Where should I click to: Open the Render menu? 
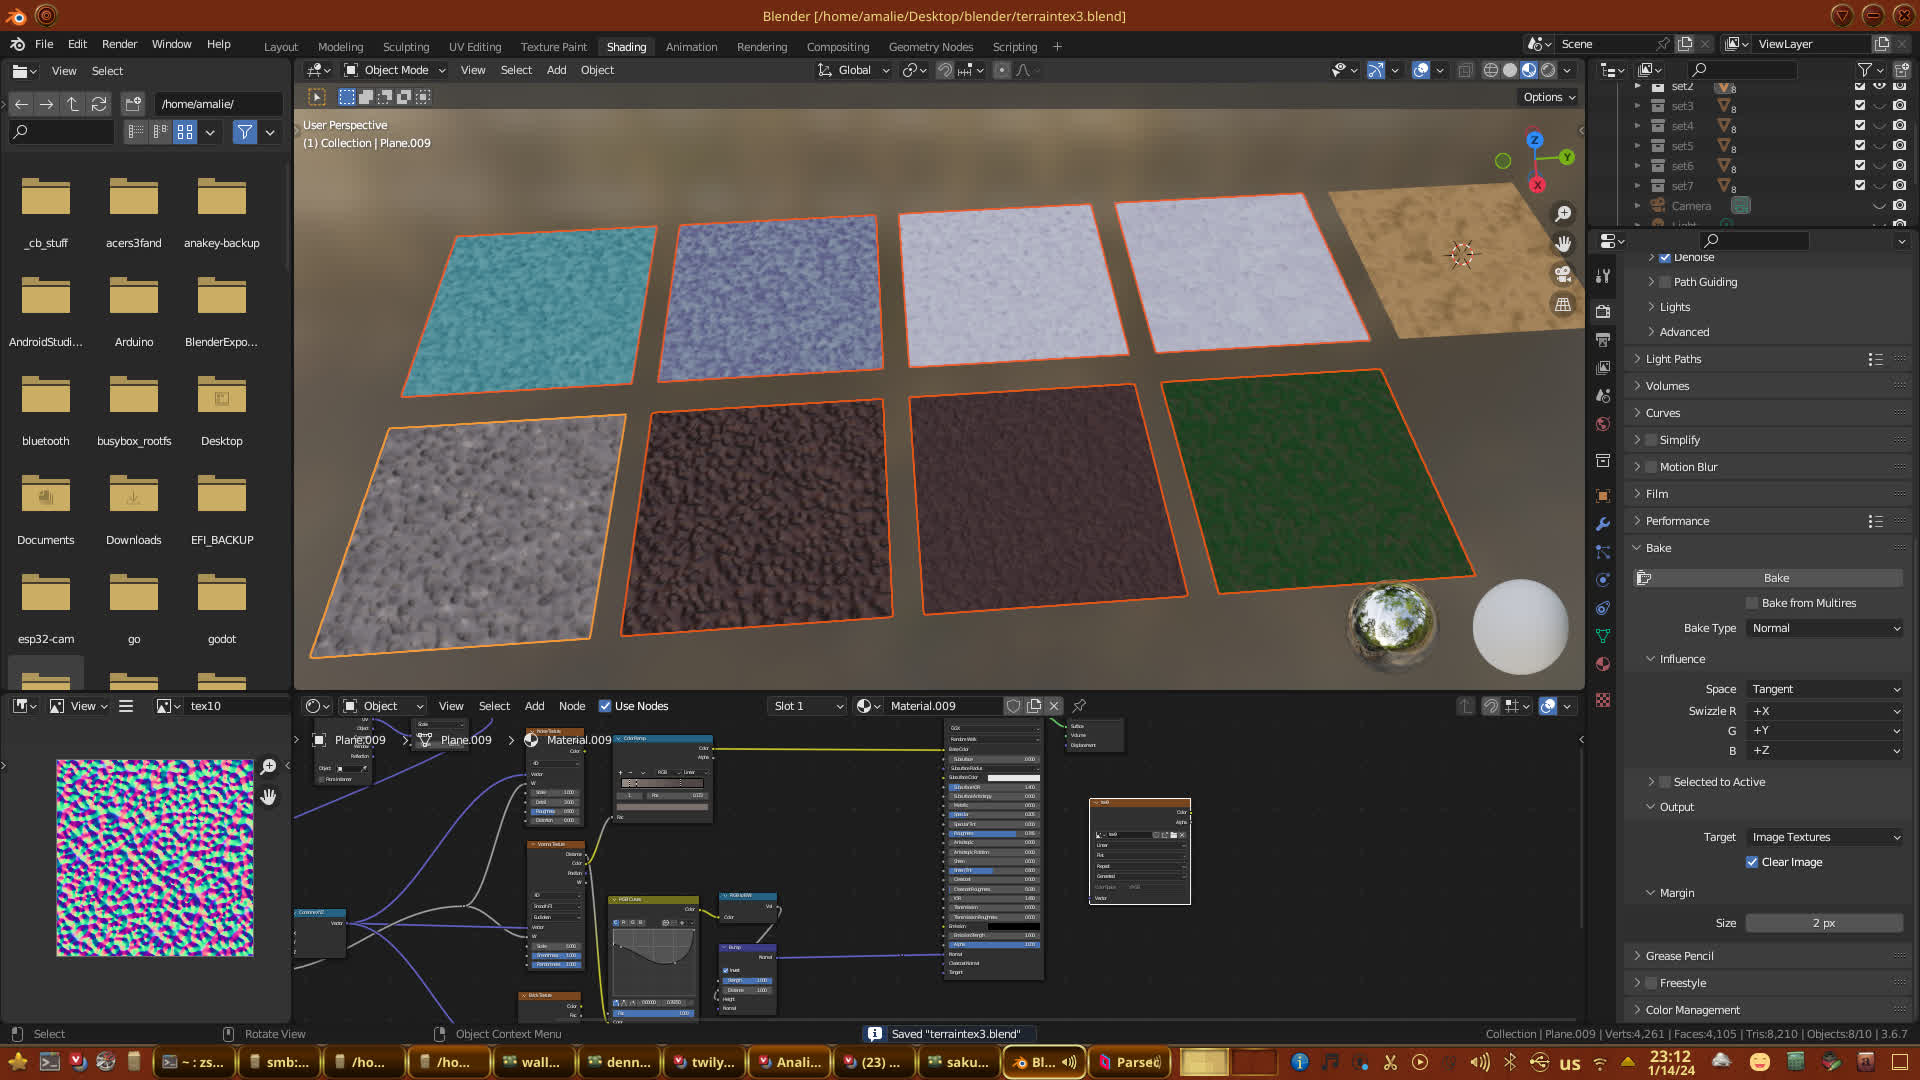coord(119,44)
